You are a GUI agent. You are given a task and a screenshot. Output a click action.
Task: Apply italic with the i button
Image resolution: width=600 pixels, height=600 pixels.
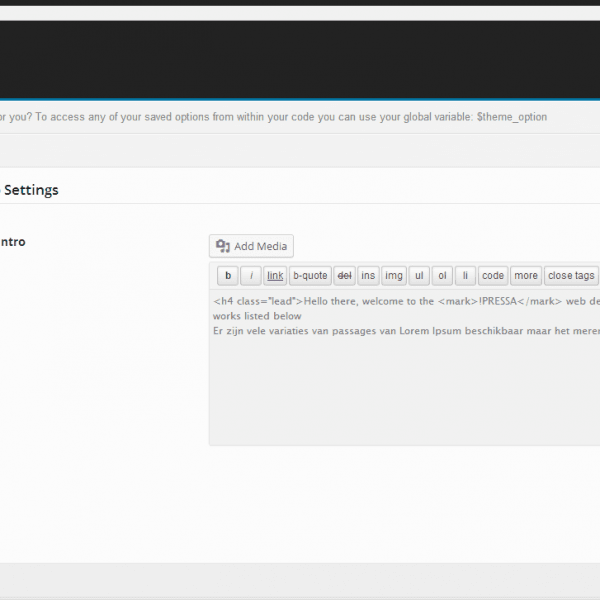(x=251, y=276)
